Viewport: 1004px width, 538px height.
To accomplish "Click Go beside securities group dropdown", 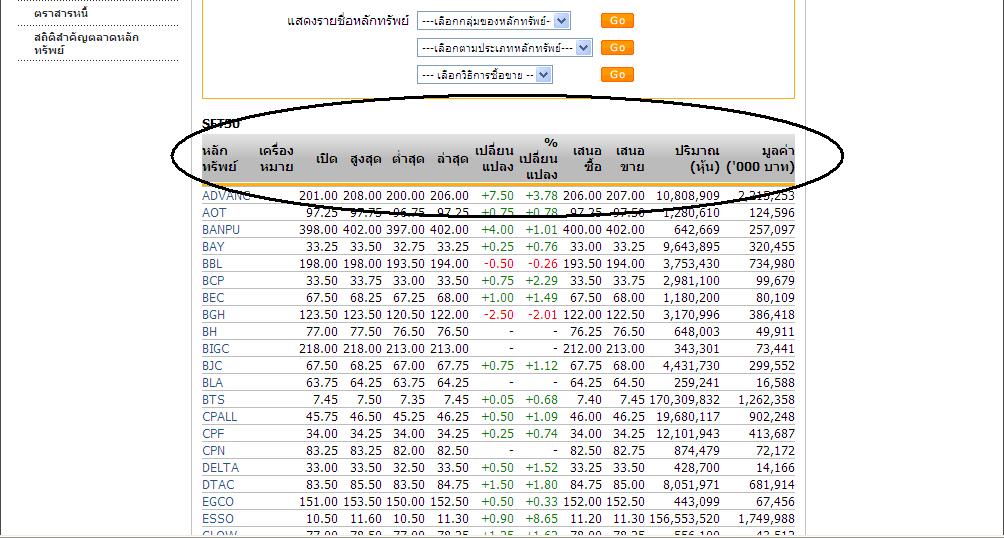I will tap(617, 20).
